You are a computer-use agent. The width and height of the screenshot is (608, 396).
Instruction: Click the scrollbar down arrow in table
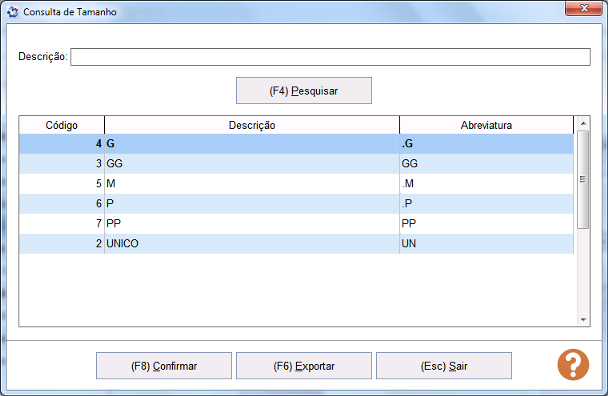click(583, 320)
